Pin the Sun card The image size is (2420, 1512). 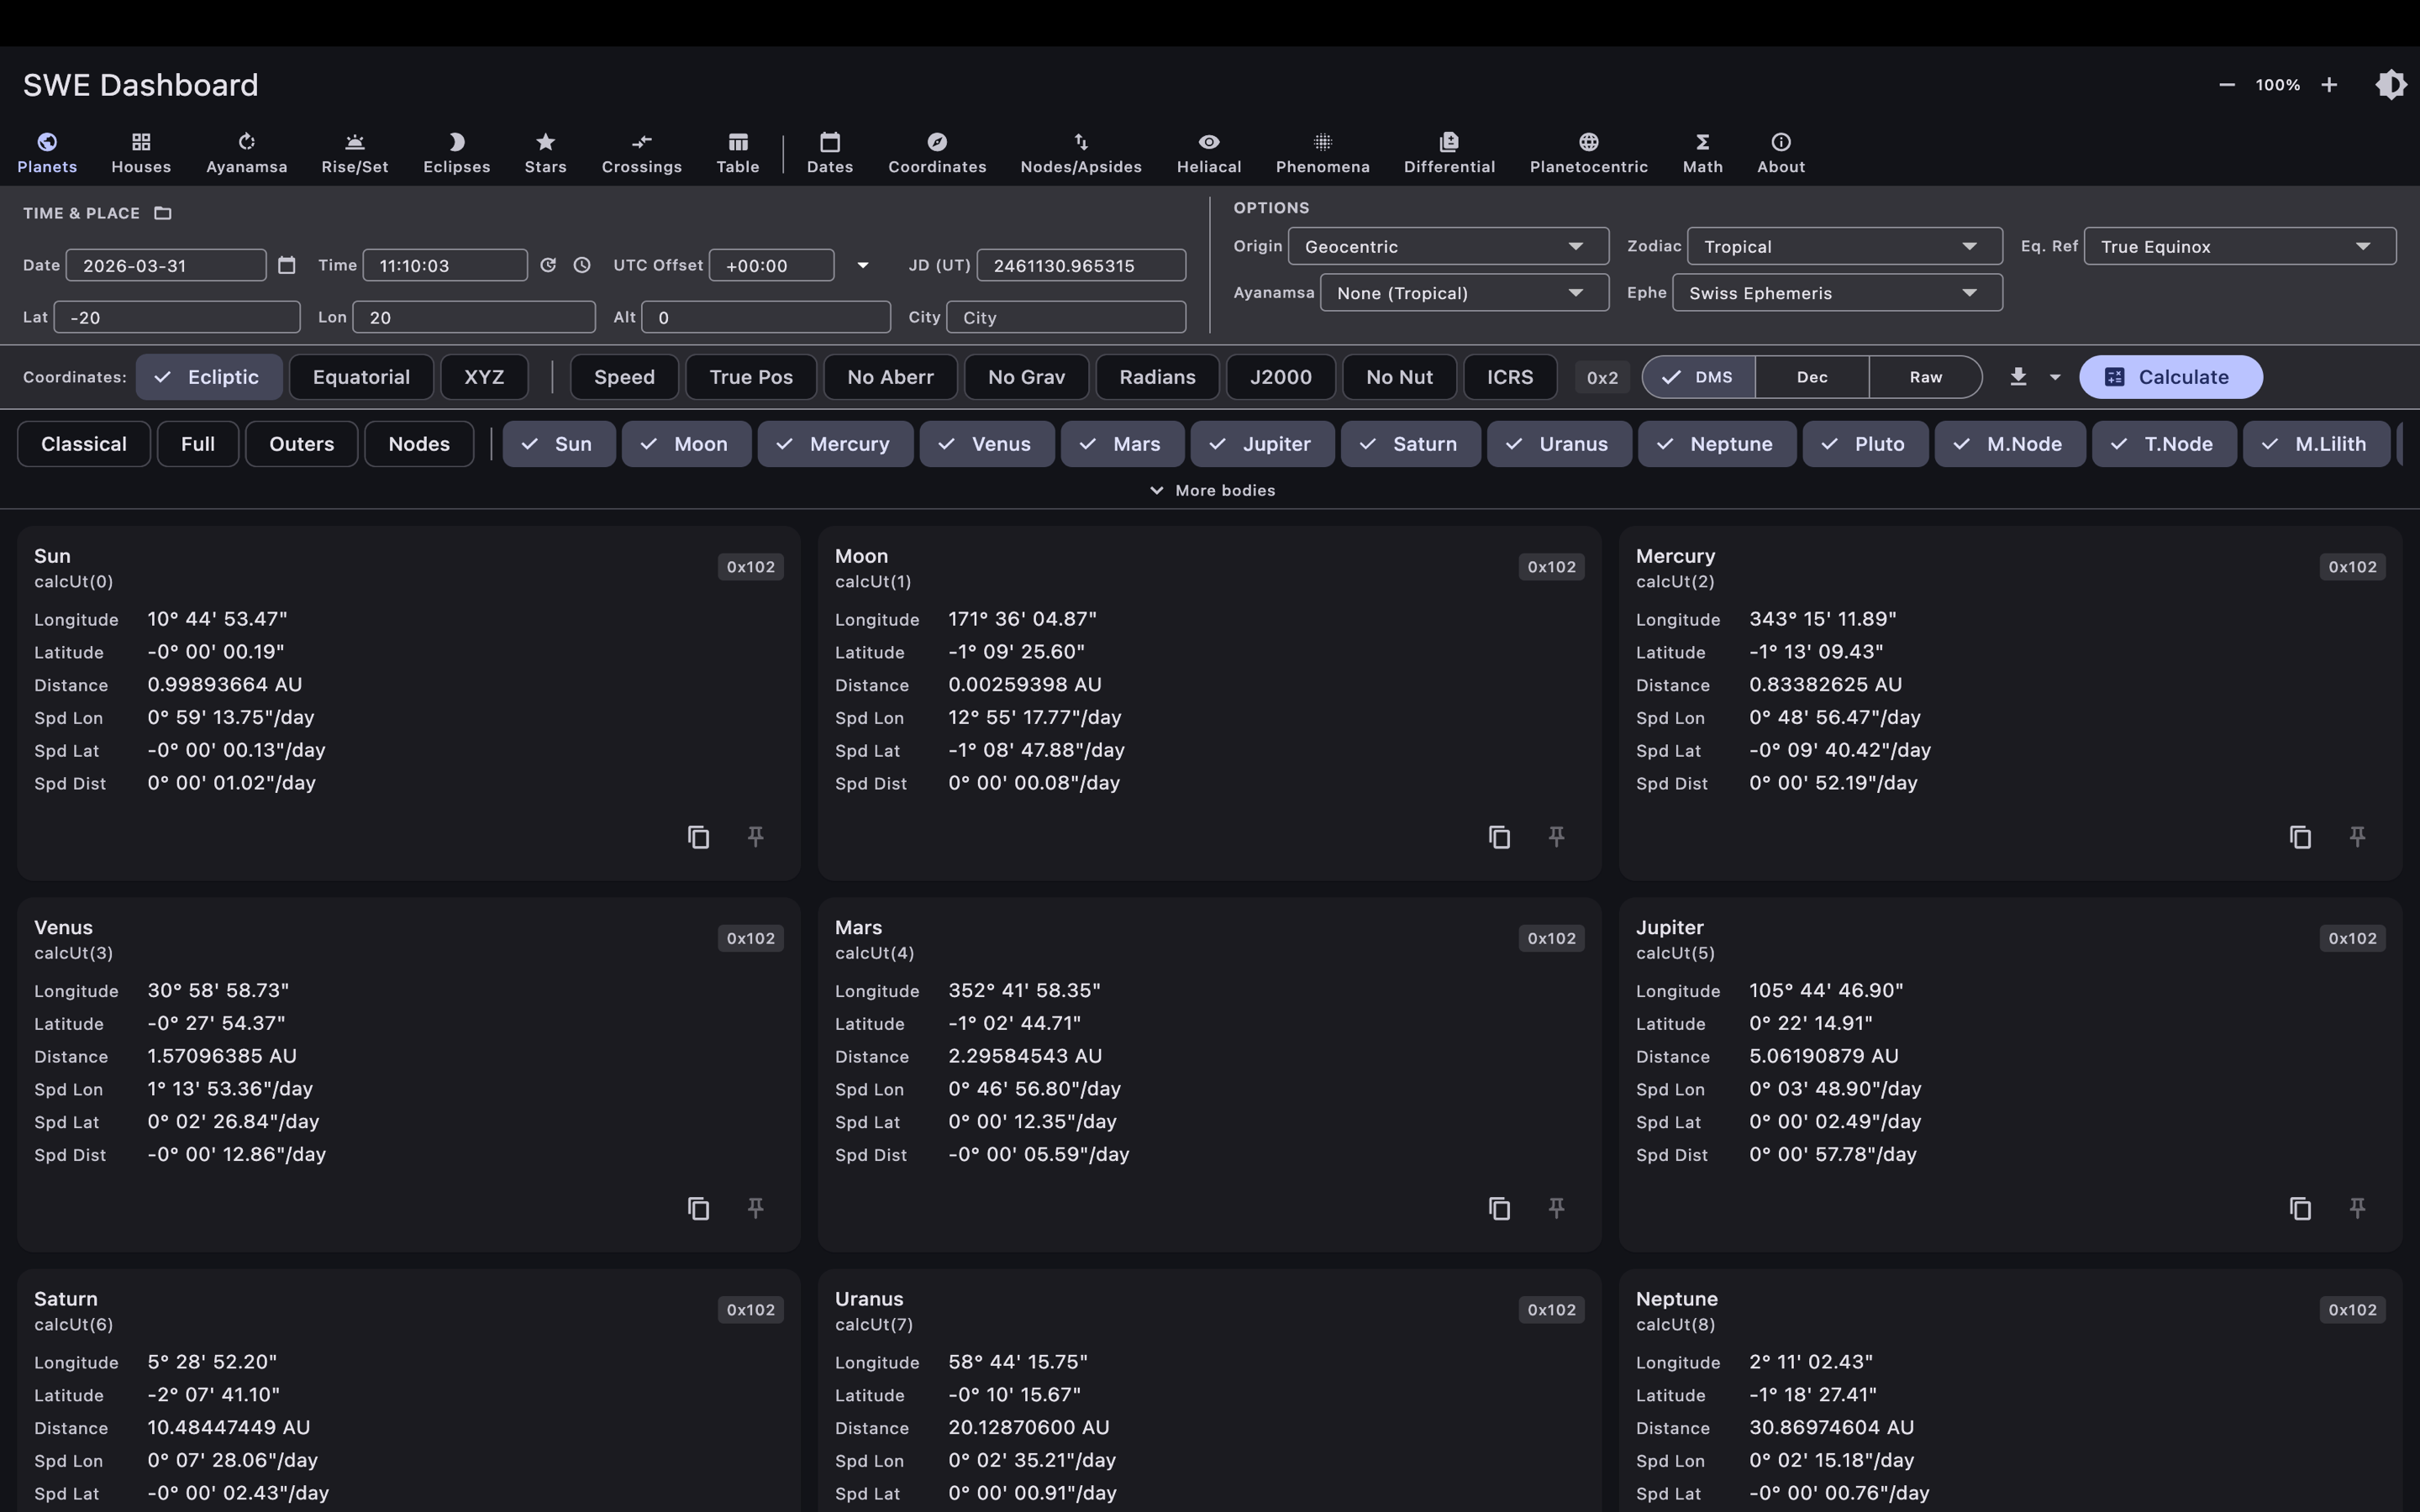(756, 837)
